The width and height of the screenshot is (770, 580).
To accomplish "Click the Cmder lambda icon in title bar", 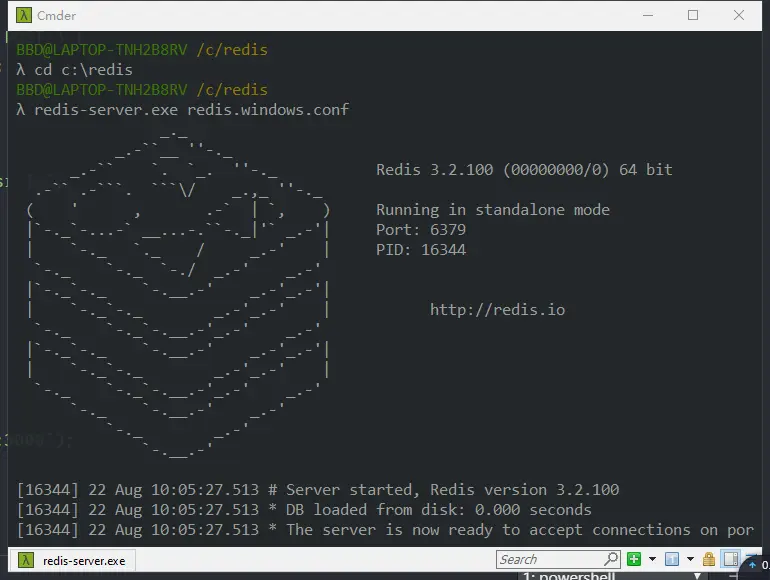I will (24, 15).
